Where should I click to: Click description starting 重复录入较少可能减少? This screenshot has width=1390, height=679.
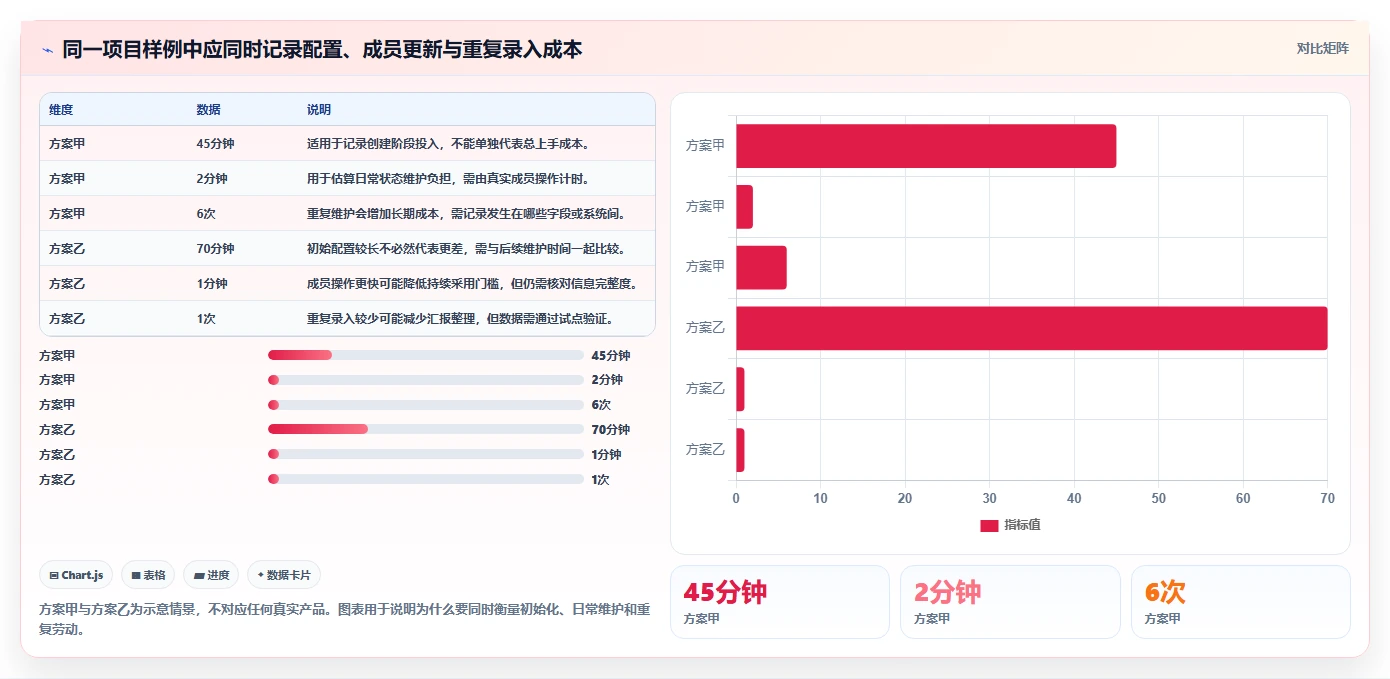tap(460, 319)
